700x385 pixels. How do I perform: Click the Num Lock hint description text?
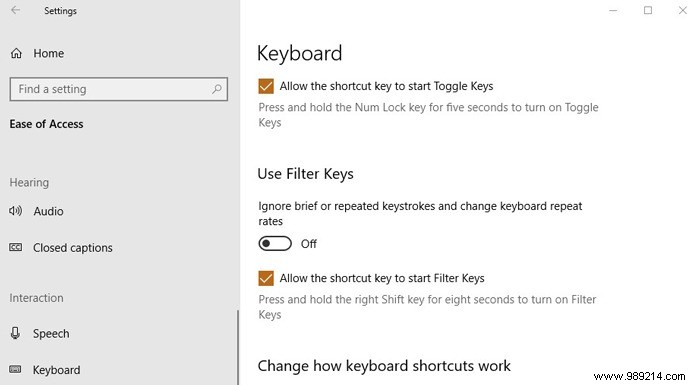(428, 115)
